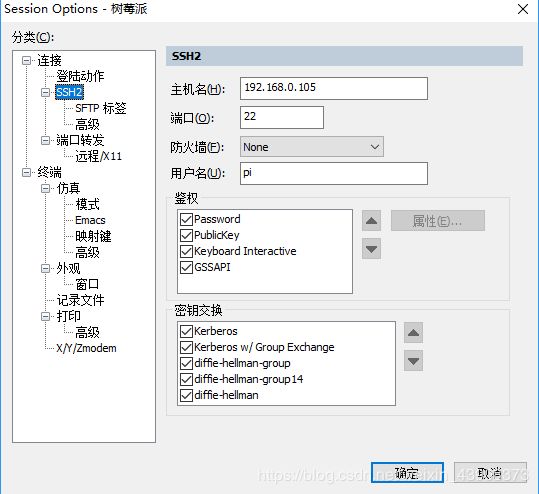Select diffie-hellman-group14 entry text
The height and width of the screenshot is (494, 539).
(249, 379)
